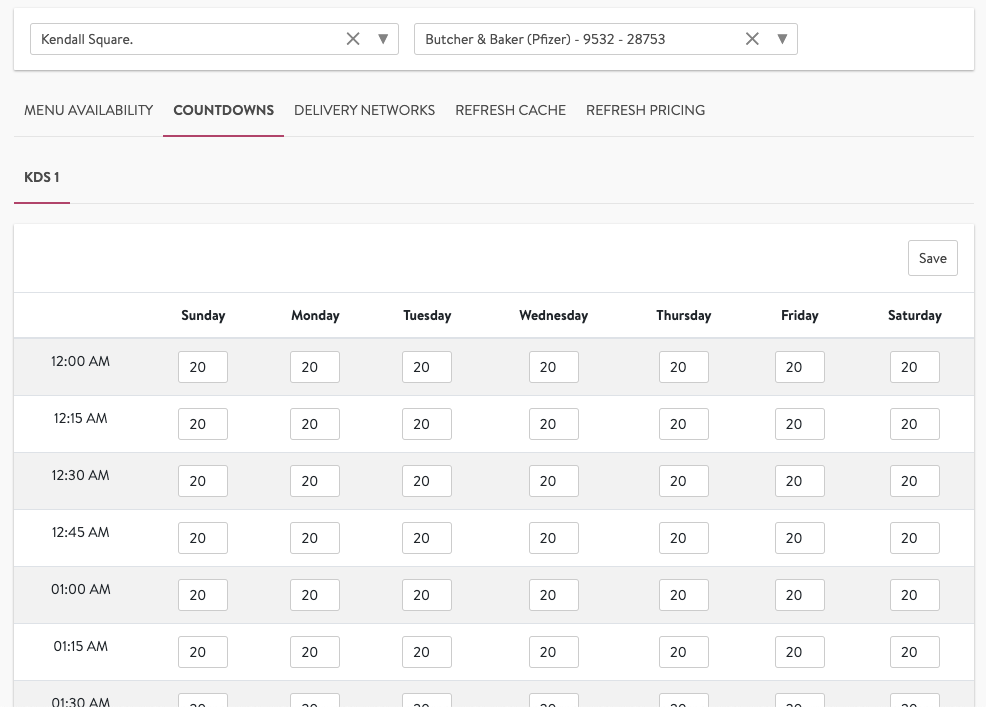Screen dimensions: 986x707
Task: Select Saturday's 12:00 AM countdown value
Action: pyautogui.click(x=915, y=367)
